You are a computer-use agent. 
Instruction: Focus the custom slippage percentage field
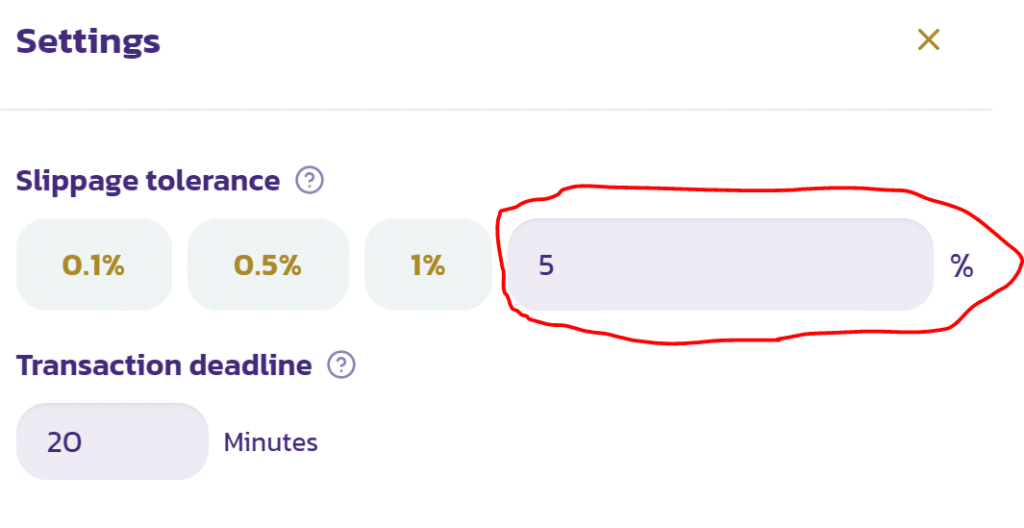pos(720,265)
